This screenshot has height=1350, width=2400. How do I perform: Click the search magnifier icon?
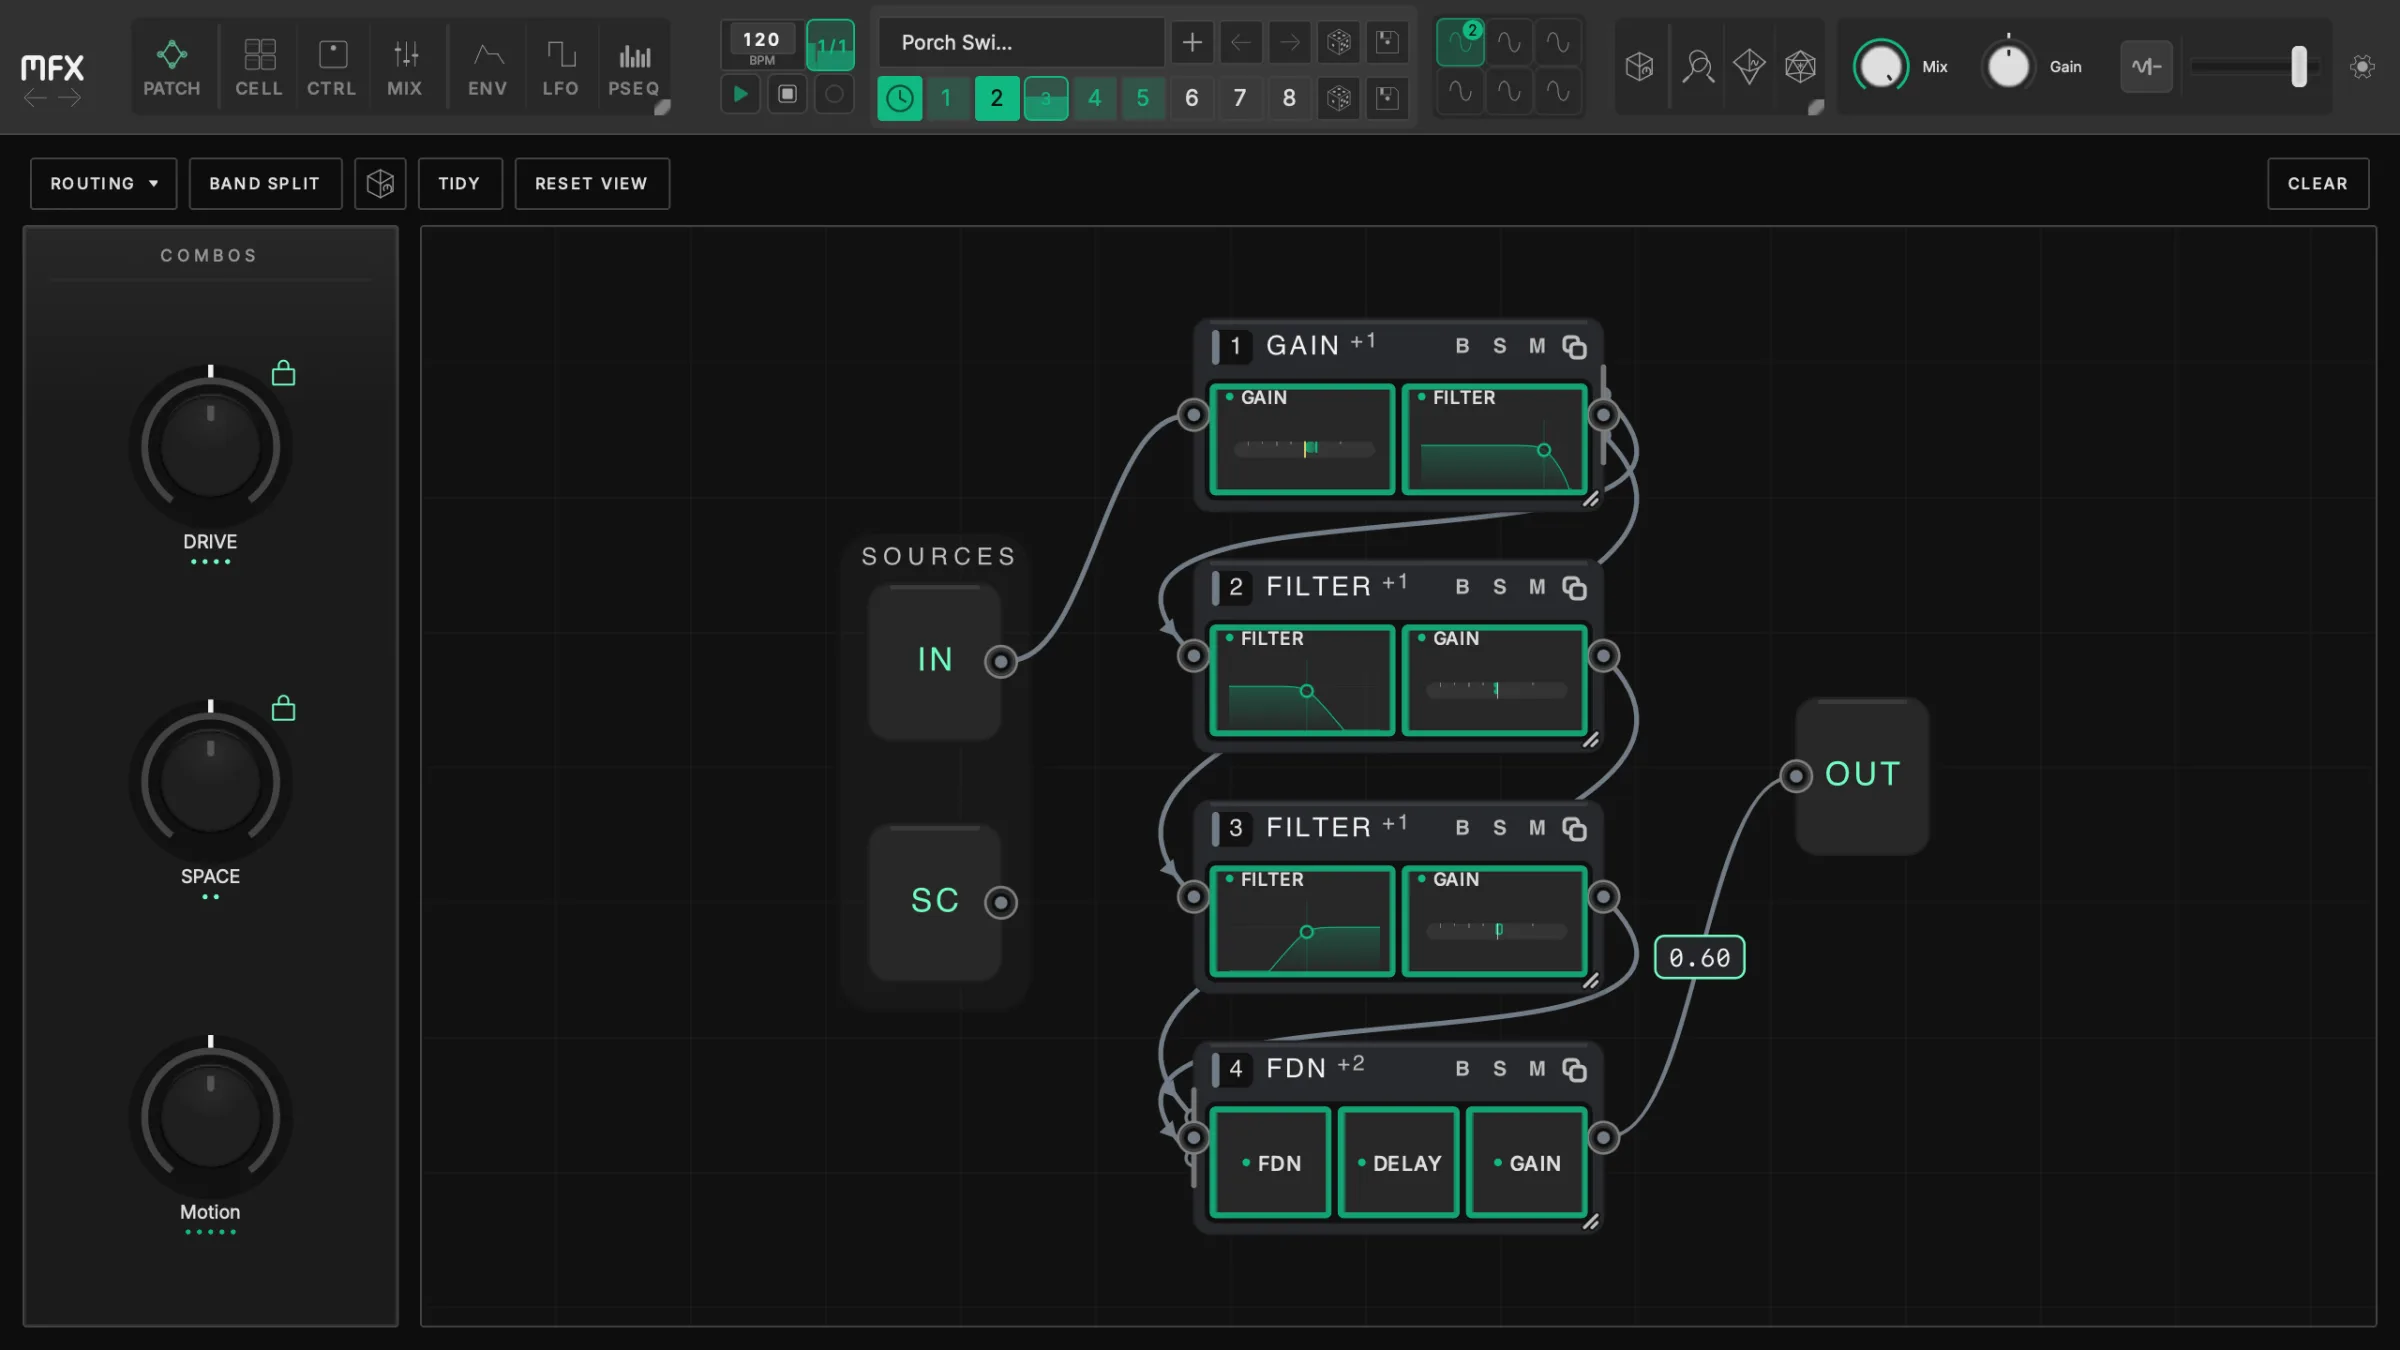[1697, 67]
